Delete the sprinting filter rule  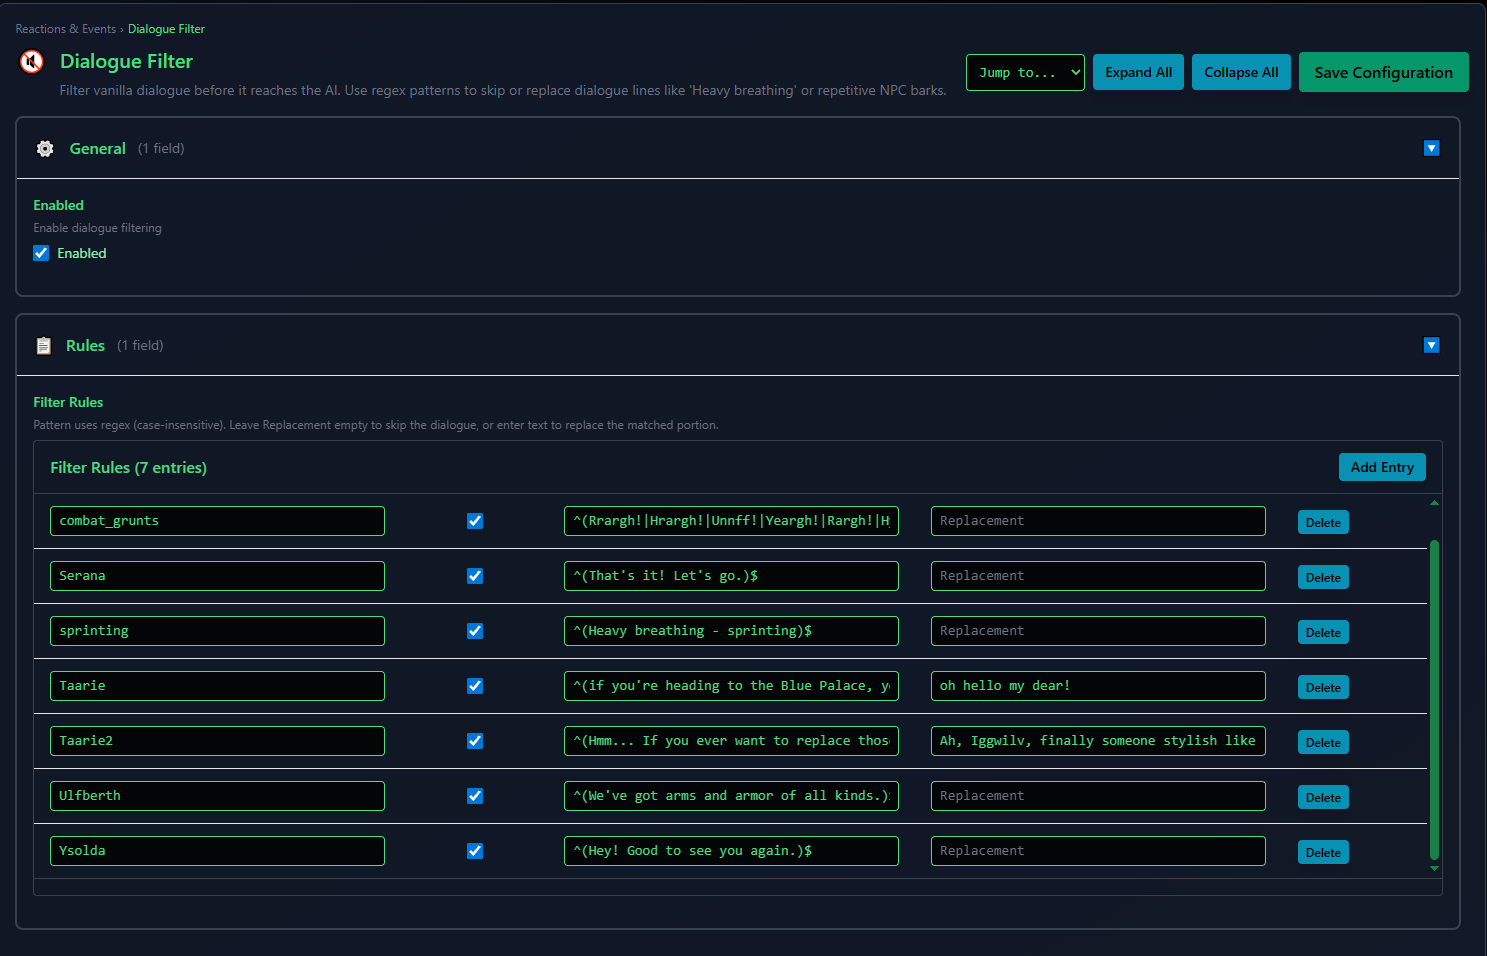point(1322,633)
